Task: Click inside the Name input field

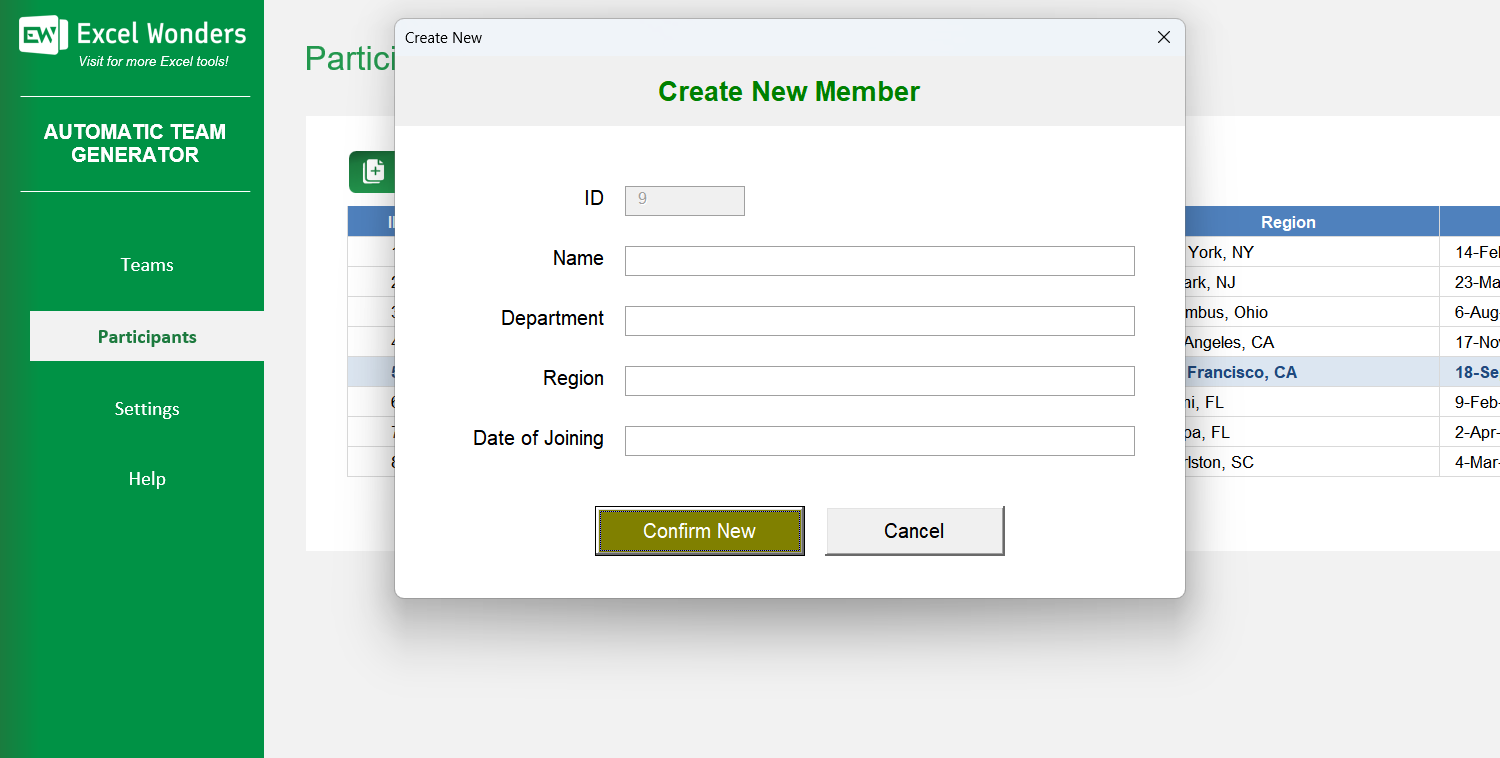Action: 879,261
